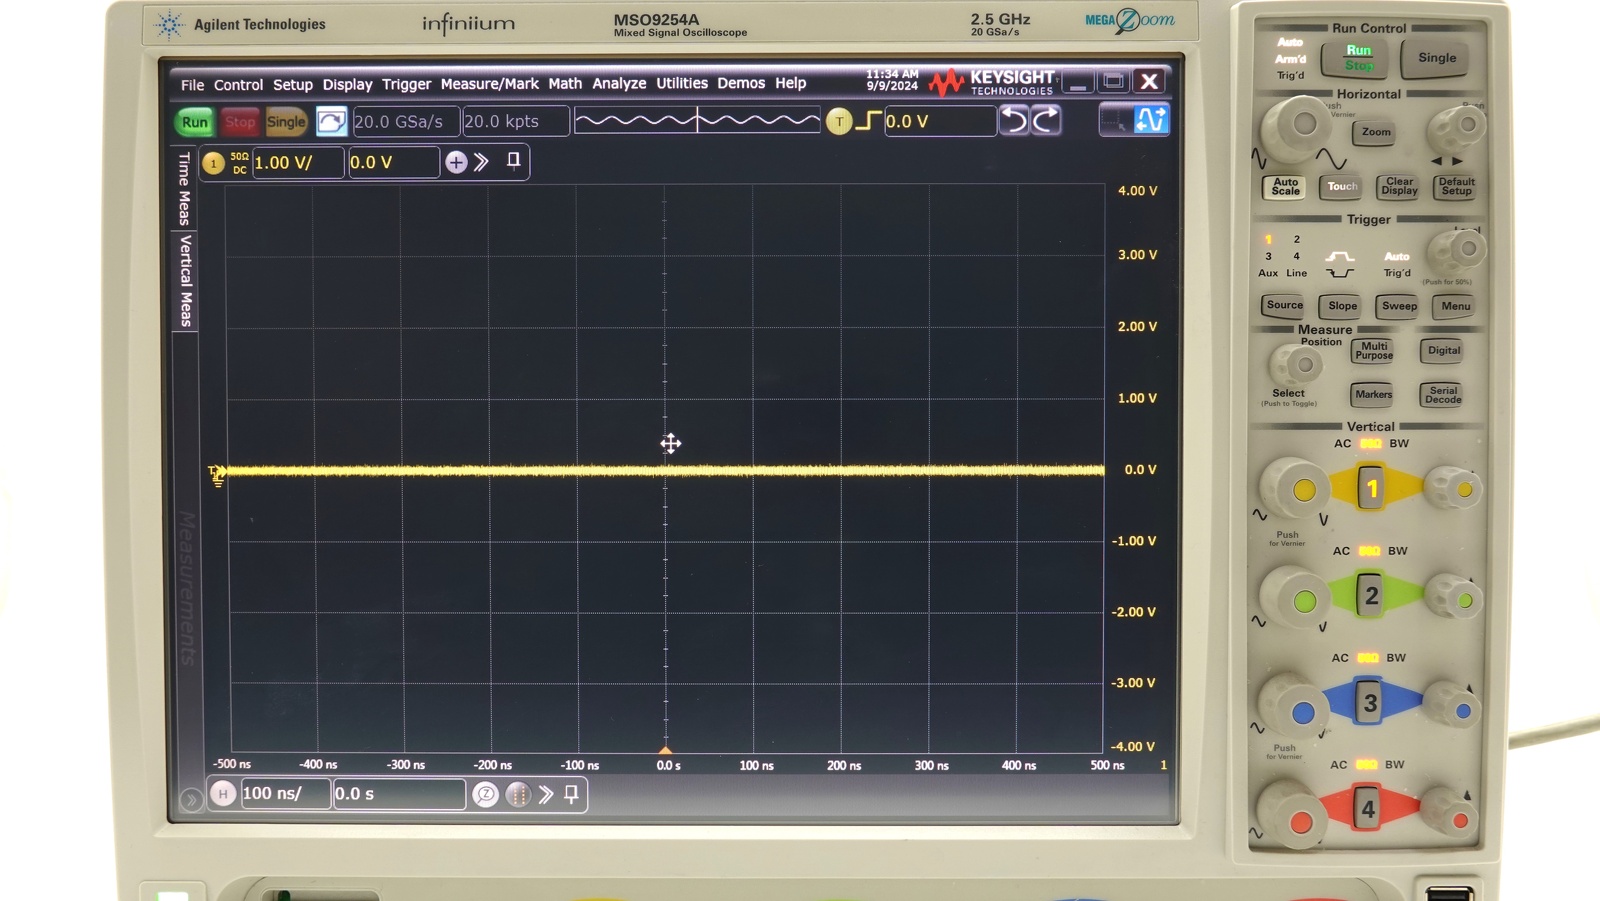Push the Auto Scale hardware key
The height and width of the screenshot is (901, 1600).
tap(1285, 187)
